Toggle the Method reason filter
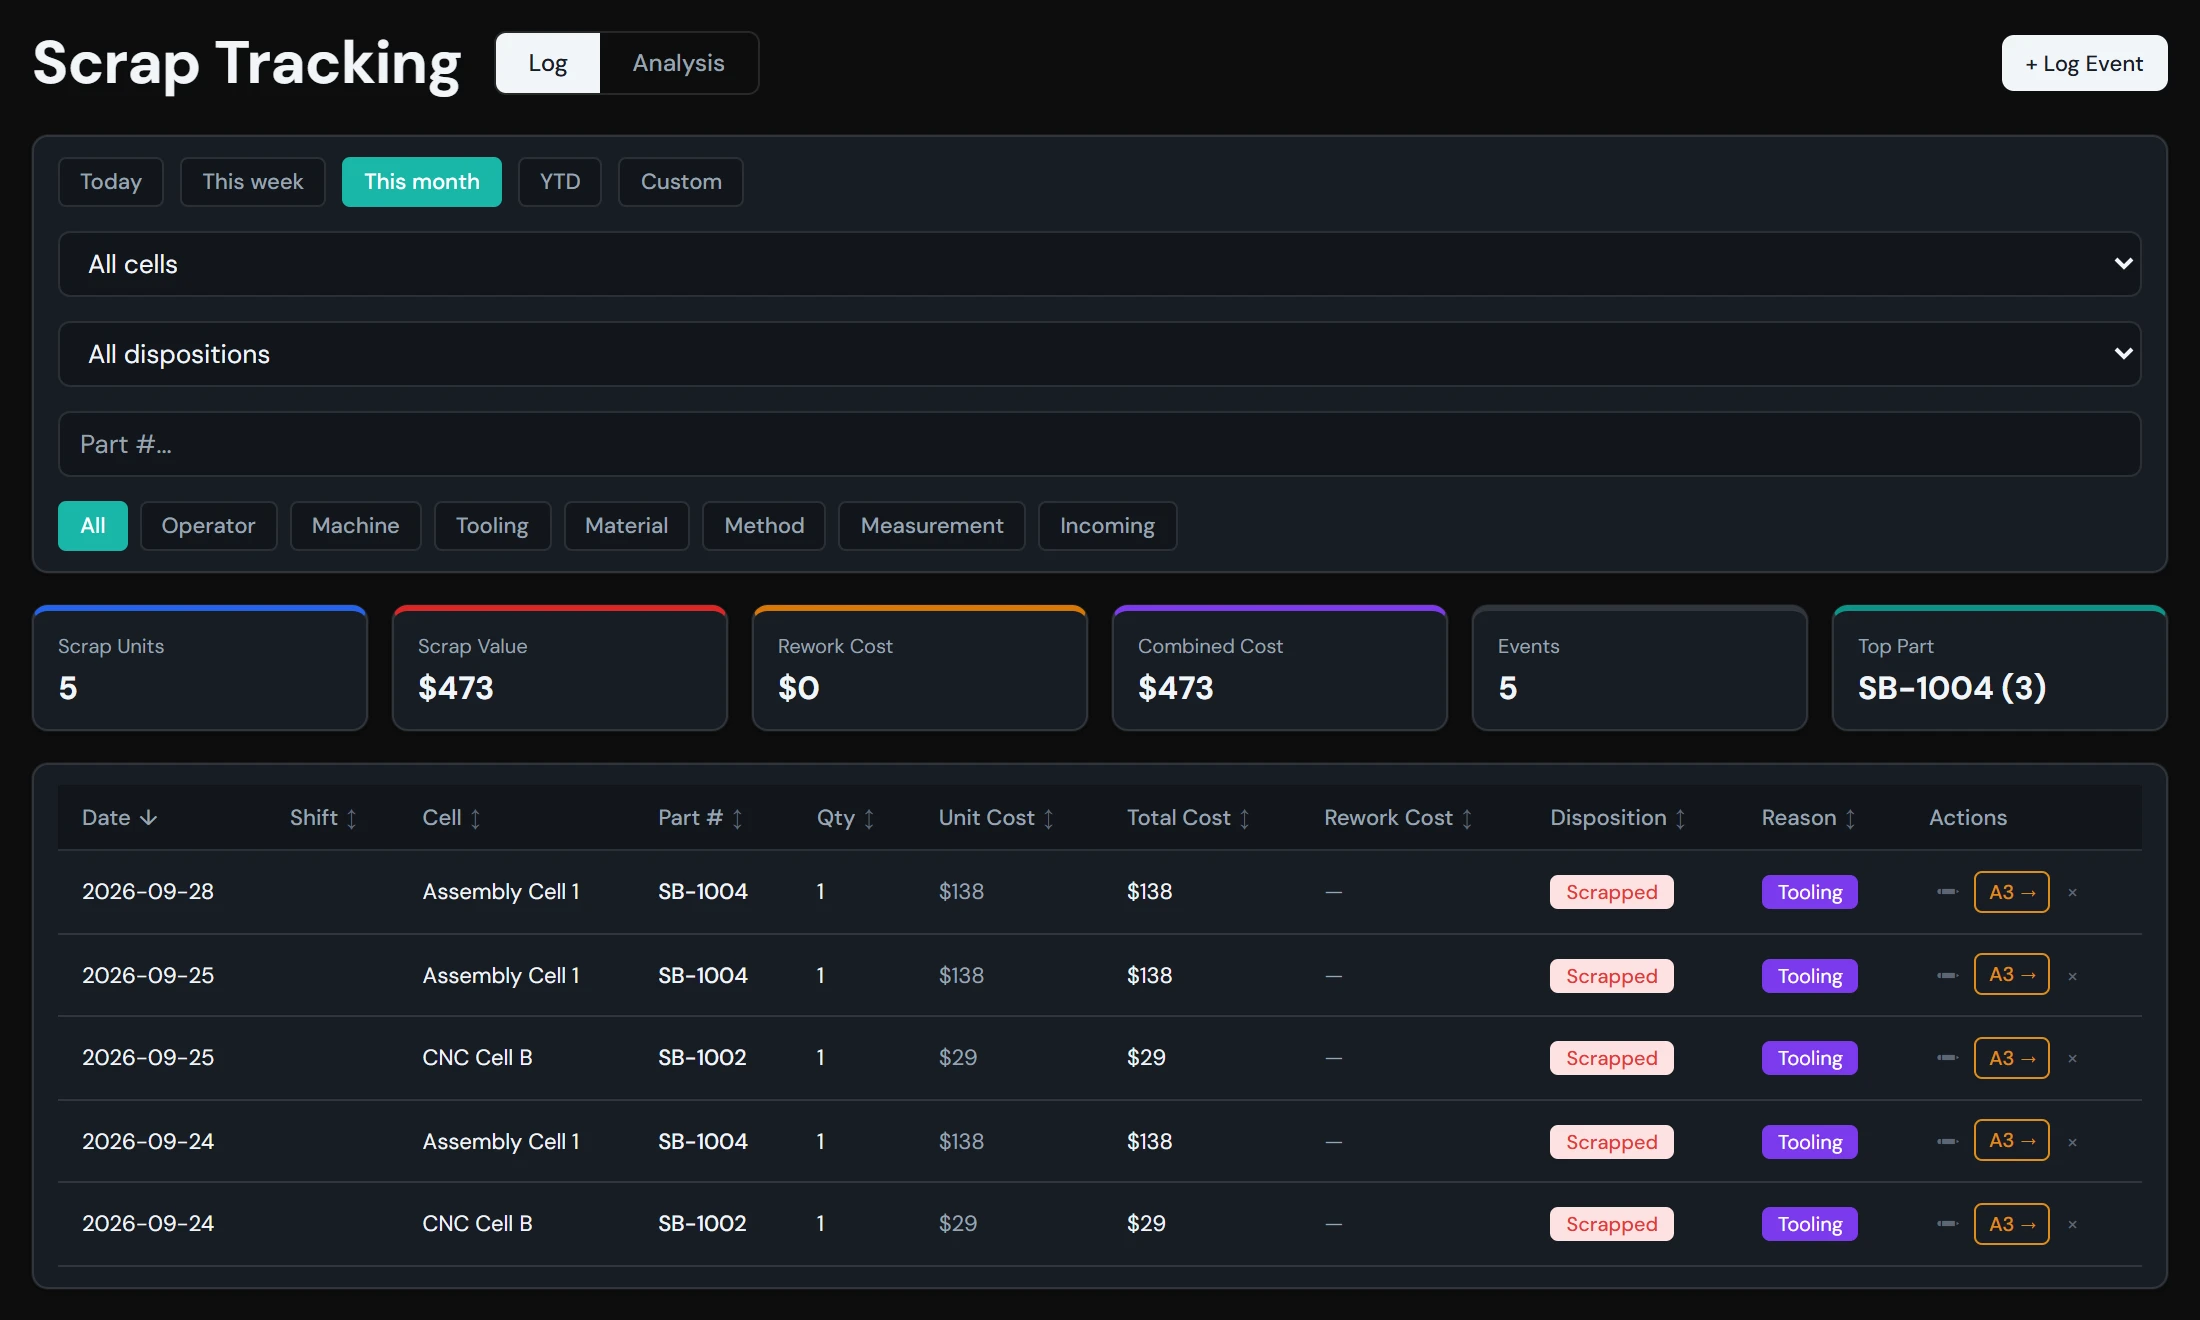Image resolution: width=2200 pixels, height=1320 pixels. click(x=764, y=526)
